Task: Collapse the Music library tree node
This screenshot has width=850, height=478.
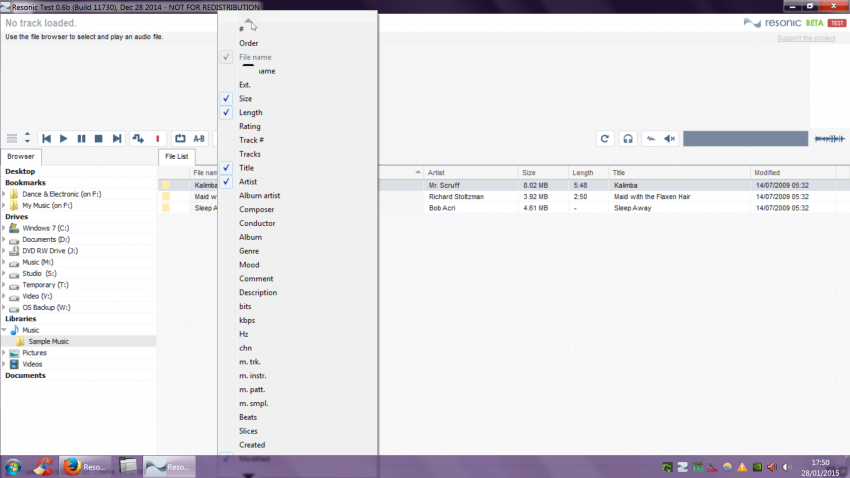Action: pyautogui.click(x=4, y=330)
